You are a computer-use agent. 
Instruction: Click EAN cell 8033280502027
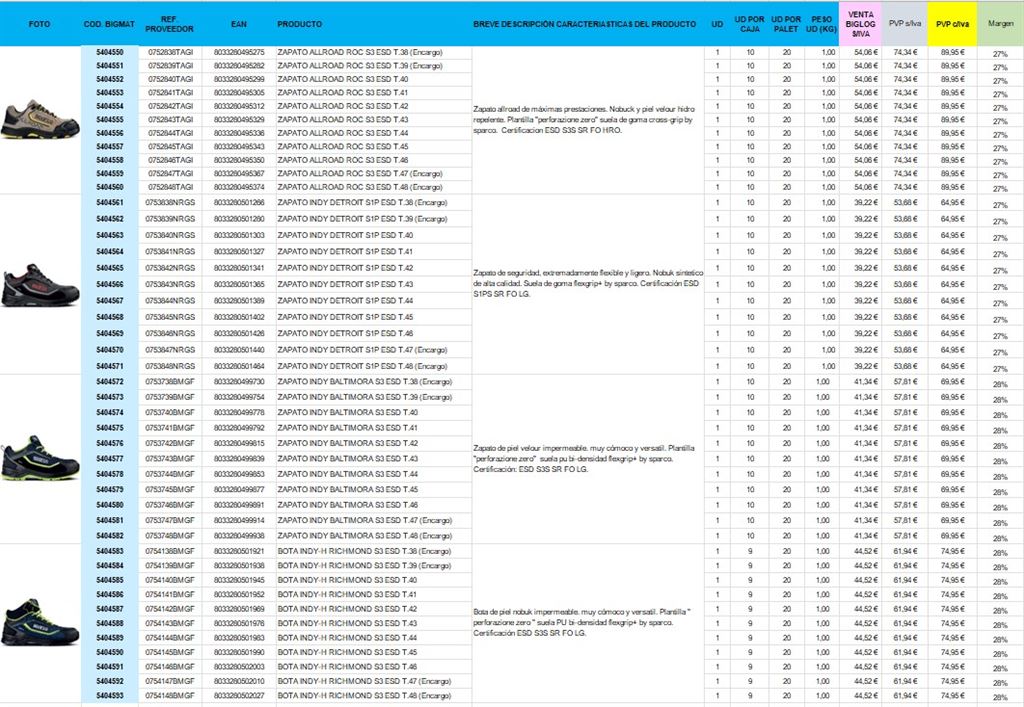pyautogui.click(x=239, y=695)
